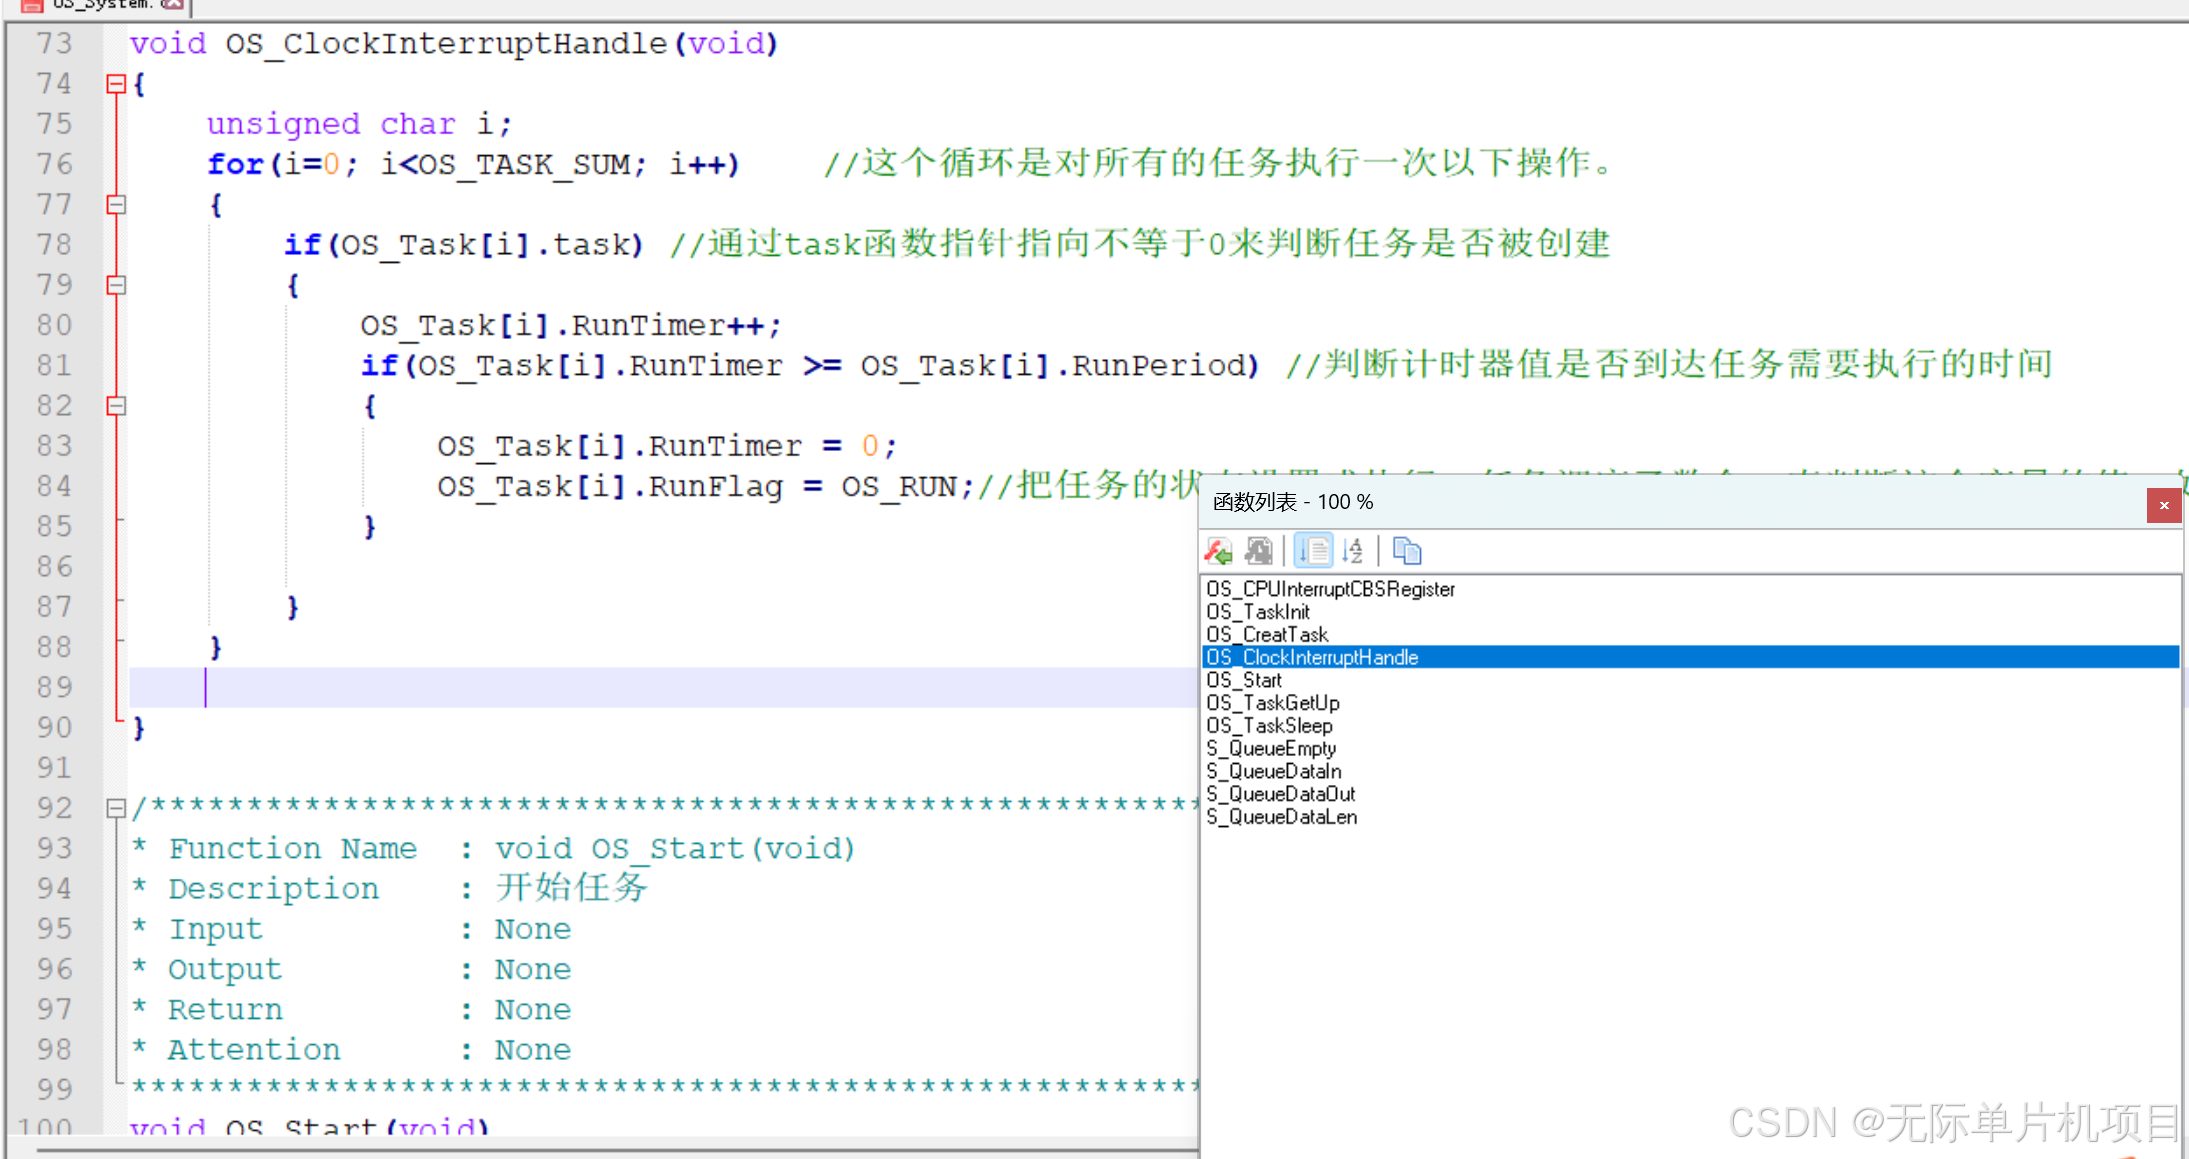Collapse comment block fold at line 92

pos(116,808)
